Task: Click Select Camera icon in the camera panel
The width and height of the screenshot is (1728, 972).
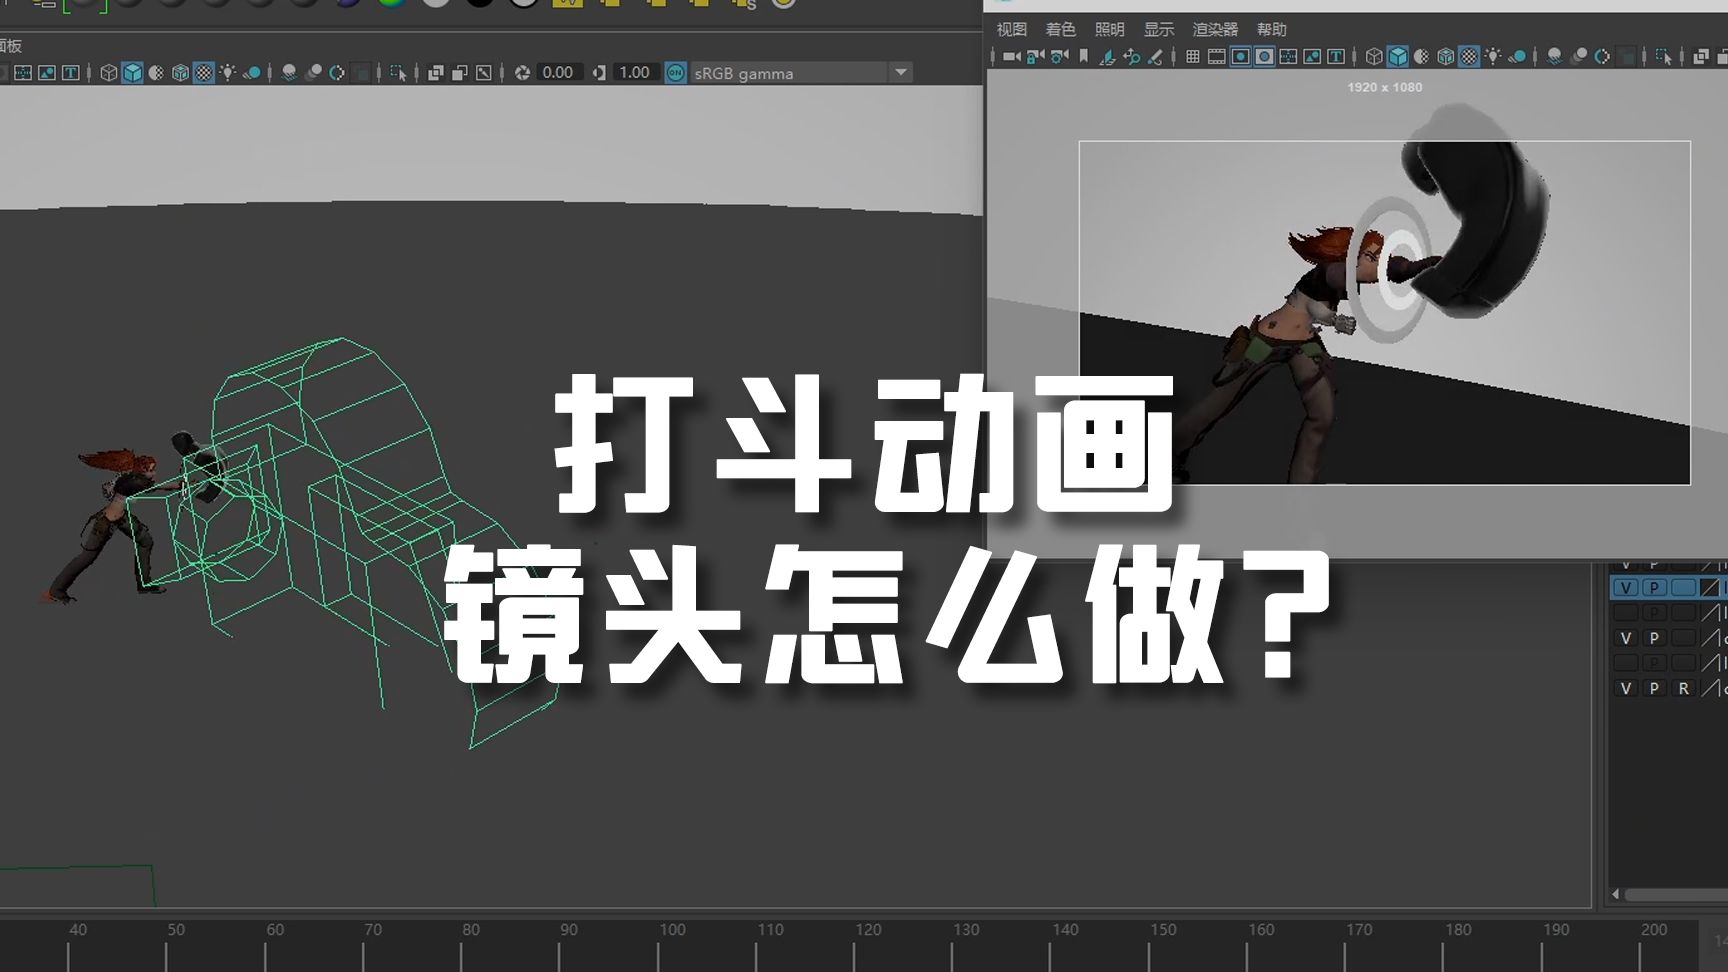Action: (1011, 57)
